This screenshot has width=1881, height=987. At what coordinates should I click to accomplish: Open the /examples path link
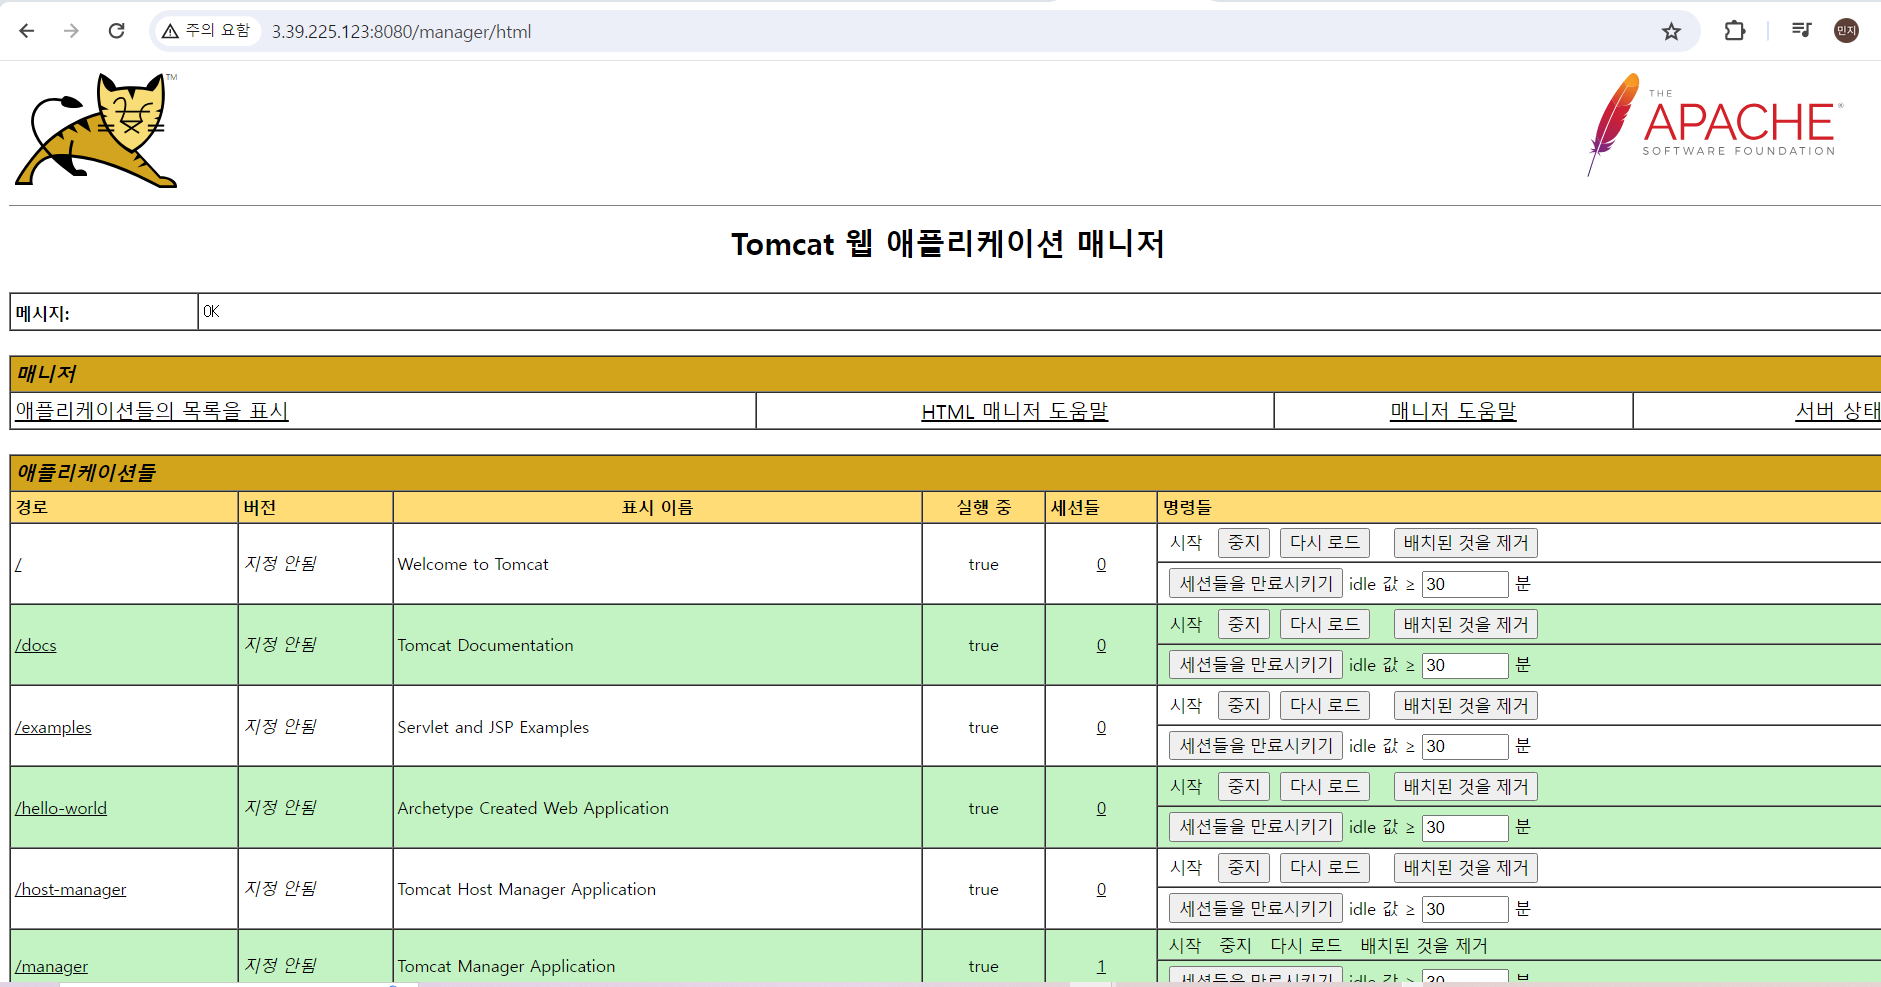53,728
